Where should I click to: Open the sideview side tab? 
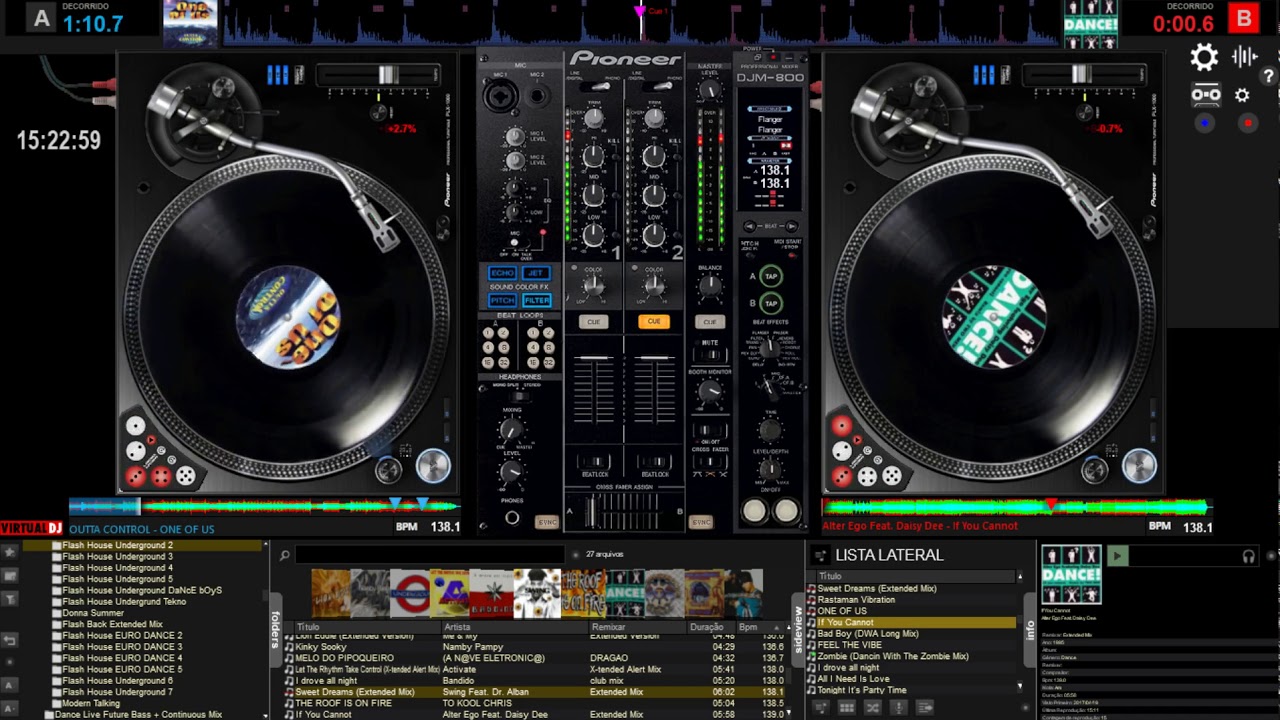click(x=798, y=630)
